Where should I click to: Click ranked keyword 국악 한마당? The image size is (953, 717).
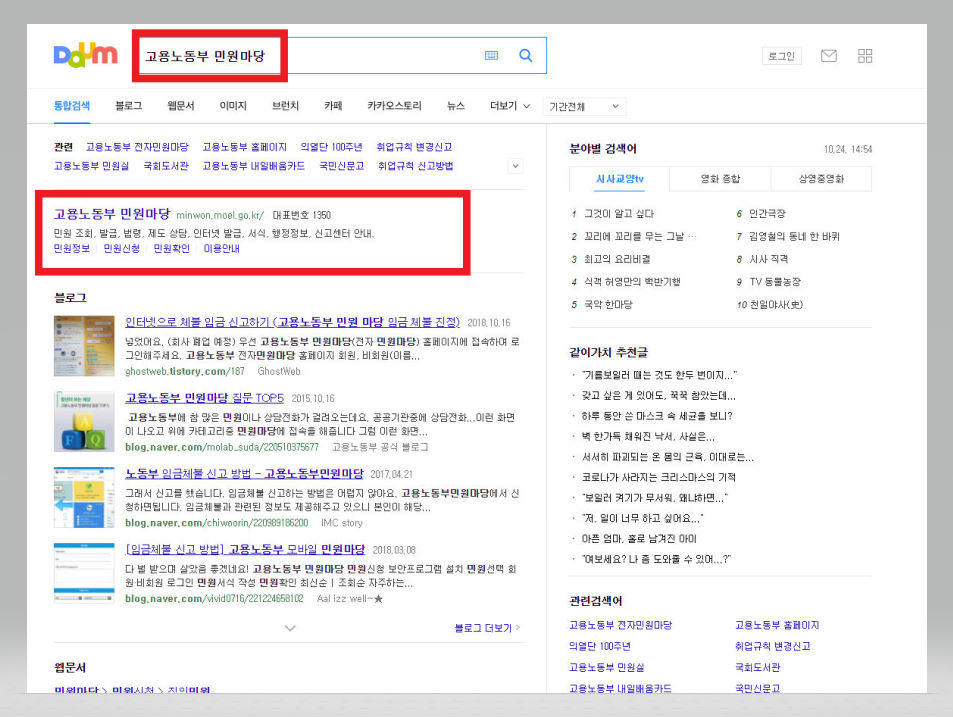point(608,304)
